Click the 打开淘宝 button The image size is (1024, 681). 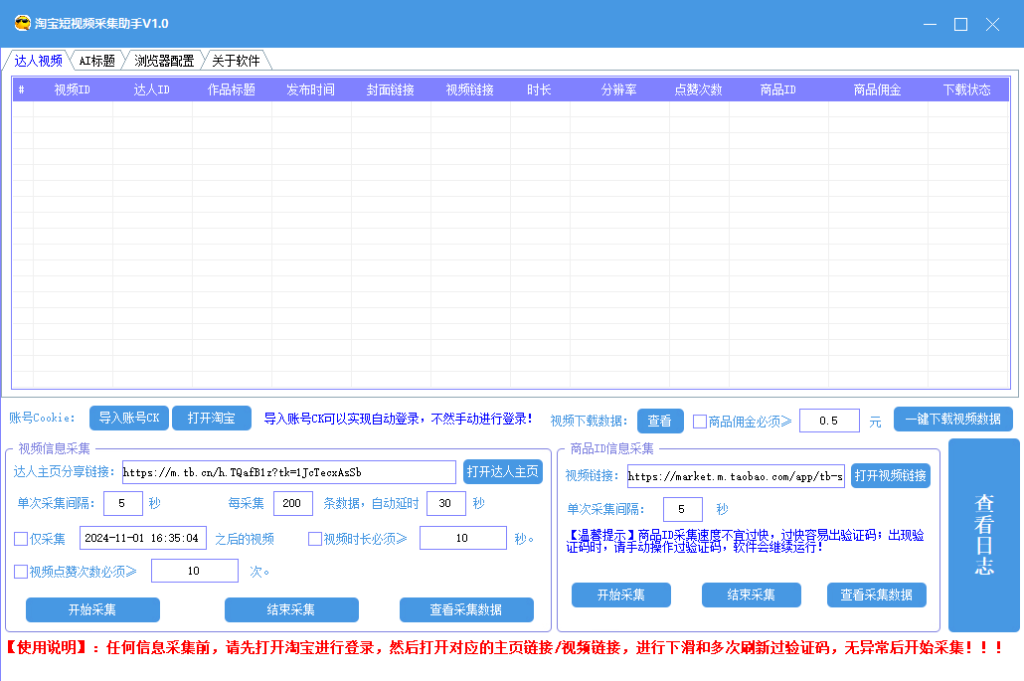tap(212, 418)
